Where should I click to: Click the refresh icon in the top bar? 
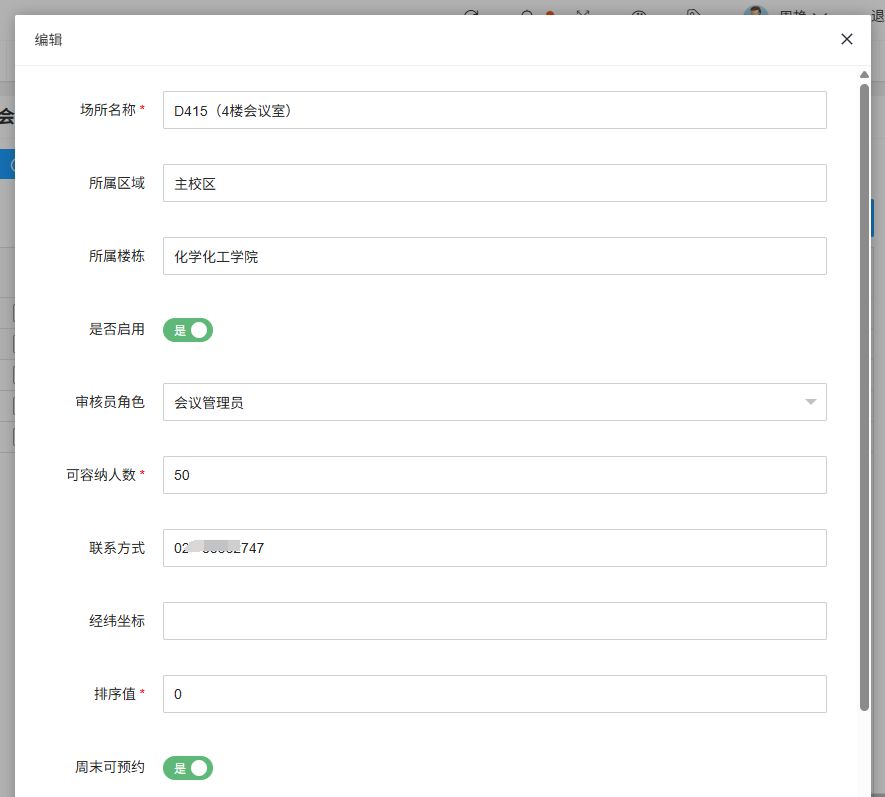[x=472, y=12]
